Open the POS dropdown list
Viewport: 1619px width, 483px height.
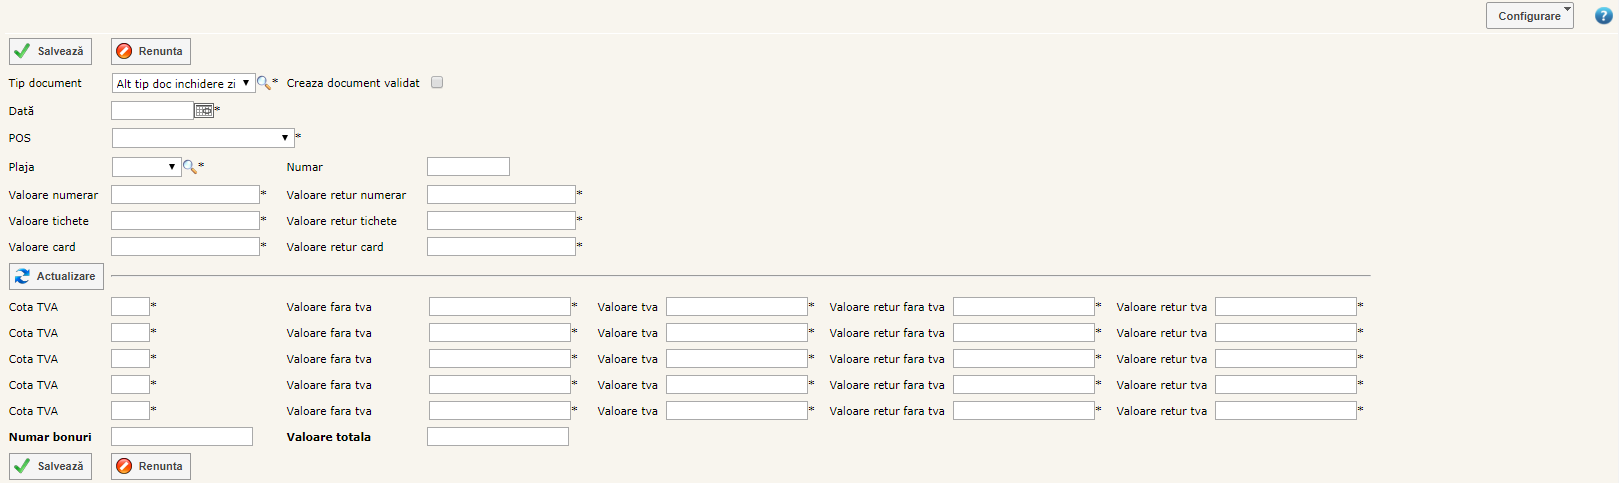click(x=202, y=138)
